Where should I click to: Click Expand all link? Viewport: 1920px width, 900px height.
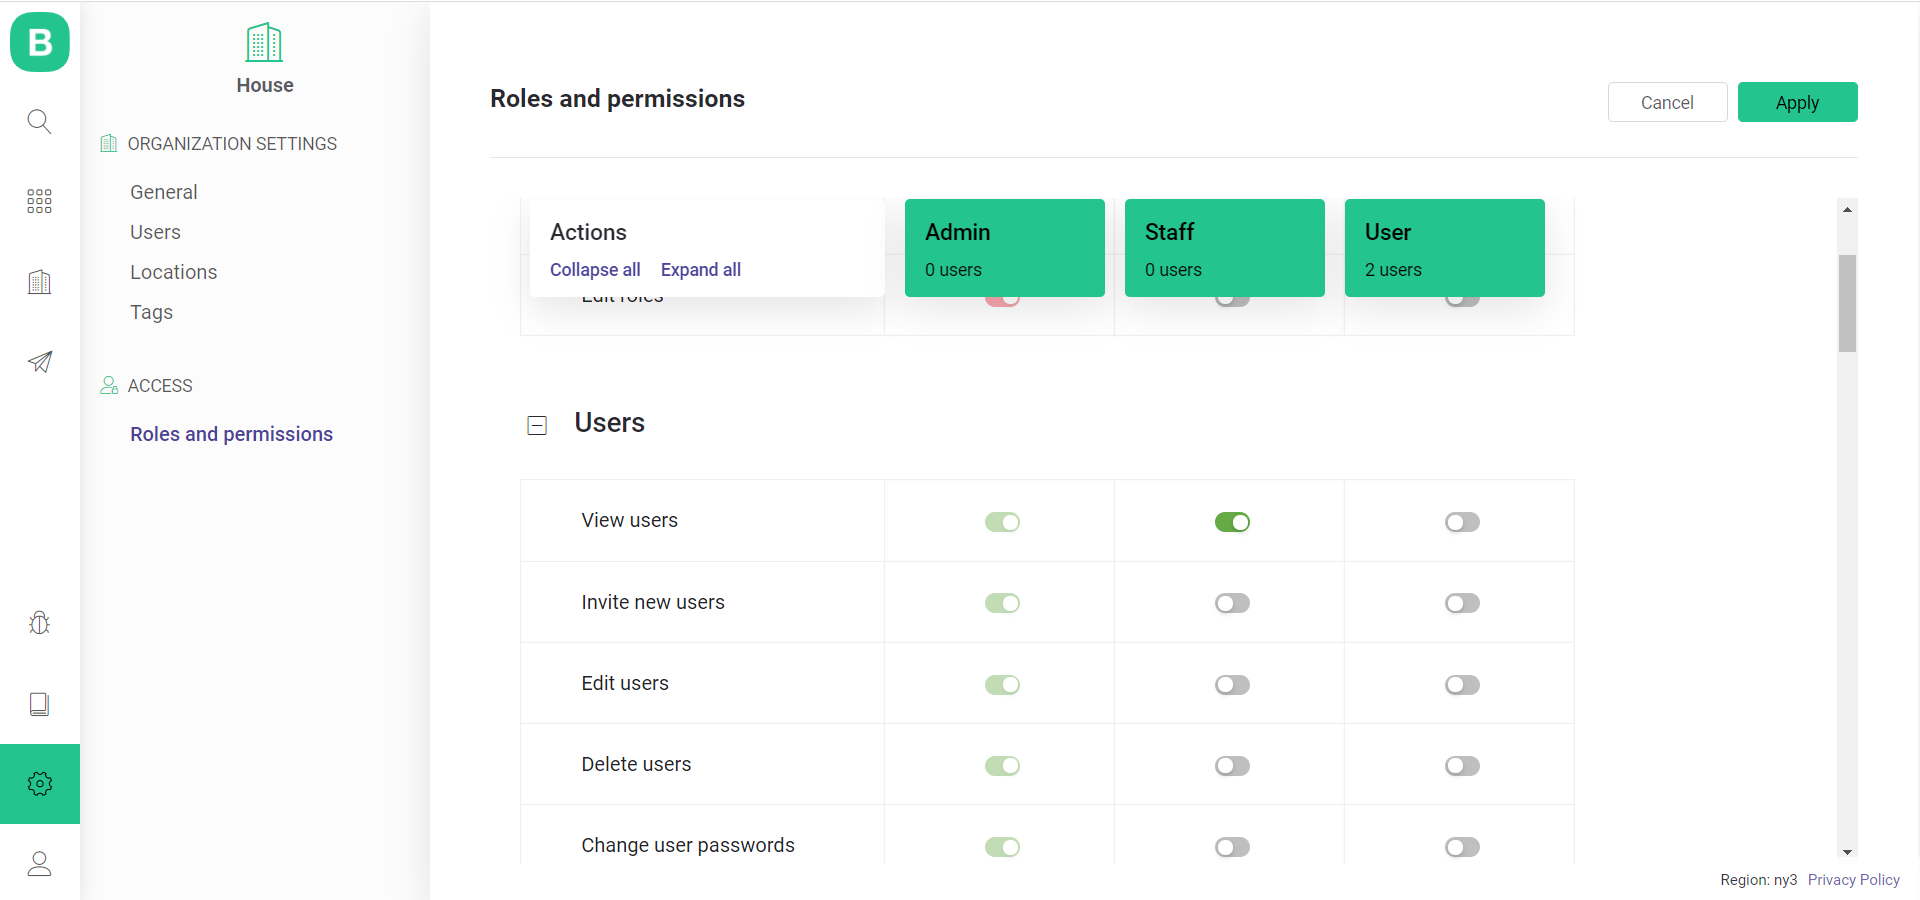(701, 270)
